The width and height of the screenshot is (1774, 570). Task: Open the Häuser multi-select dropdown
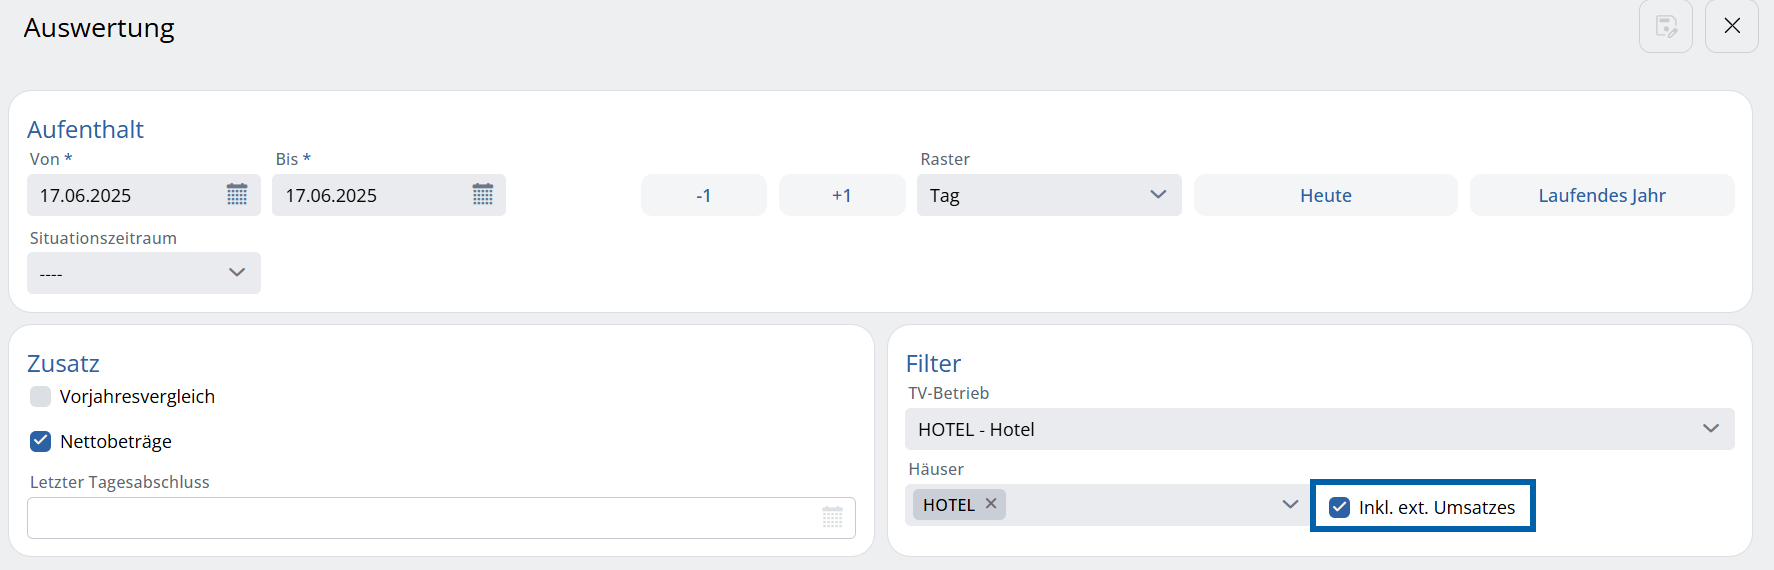[1289, 505]
